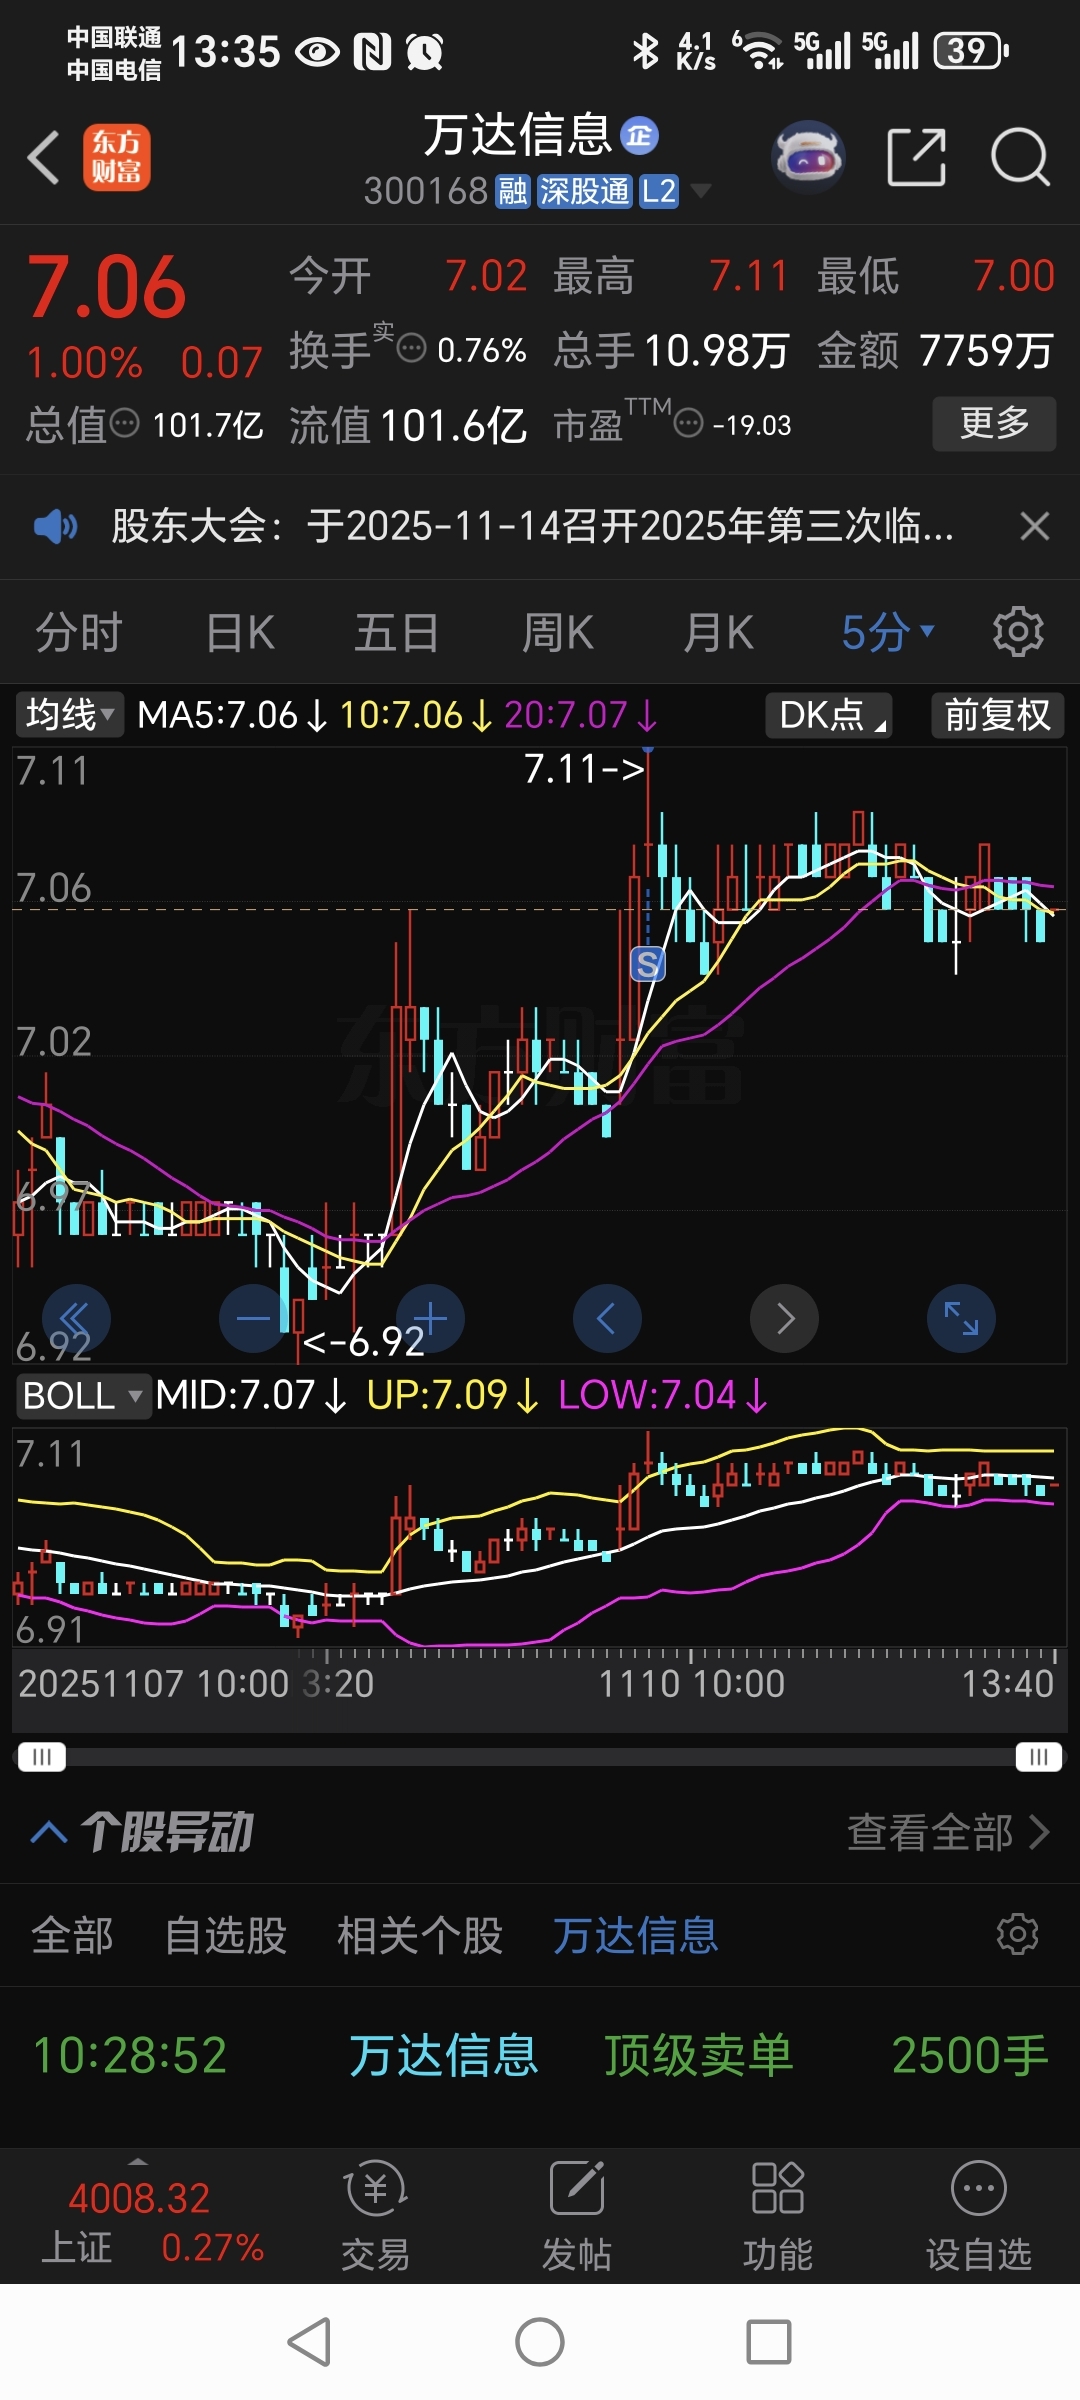Open 功能 in the bottom bar
This screenshot has height=2400, width=1080.
(777, 2214)
